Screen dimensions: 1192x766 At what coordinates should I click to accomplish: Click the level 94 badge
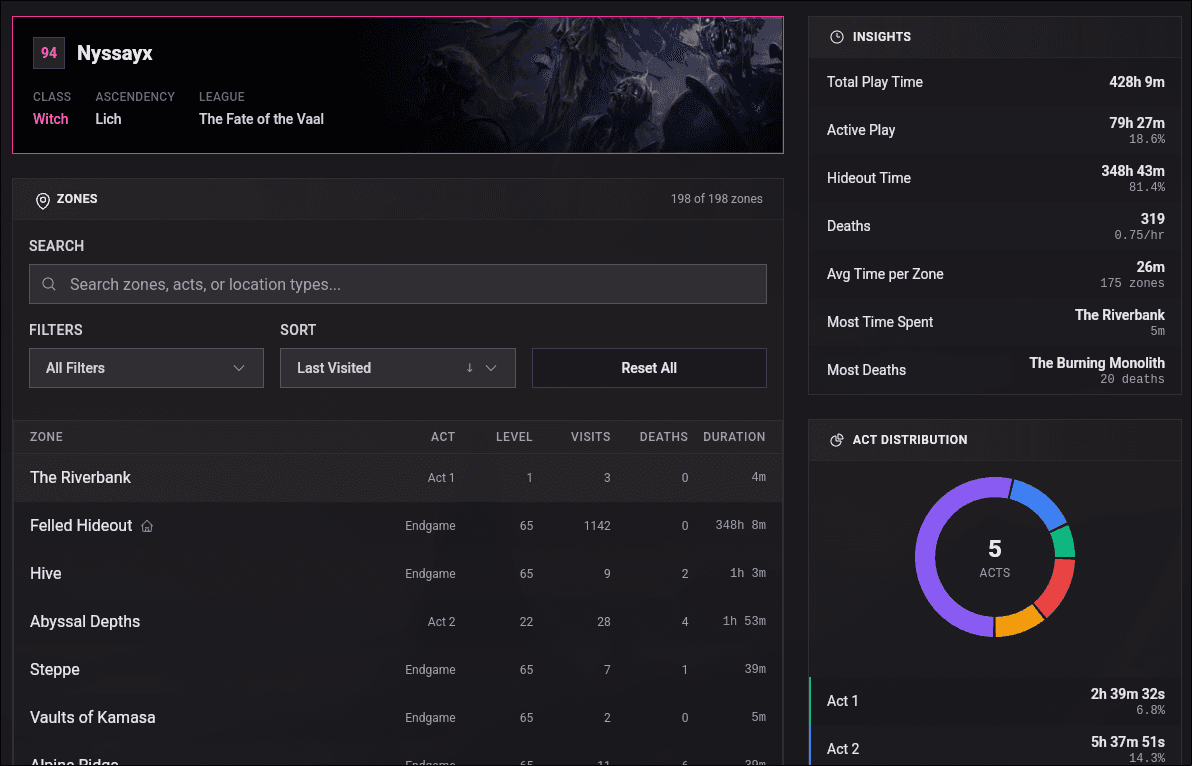(49, 53)
